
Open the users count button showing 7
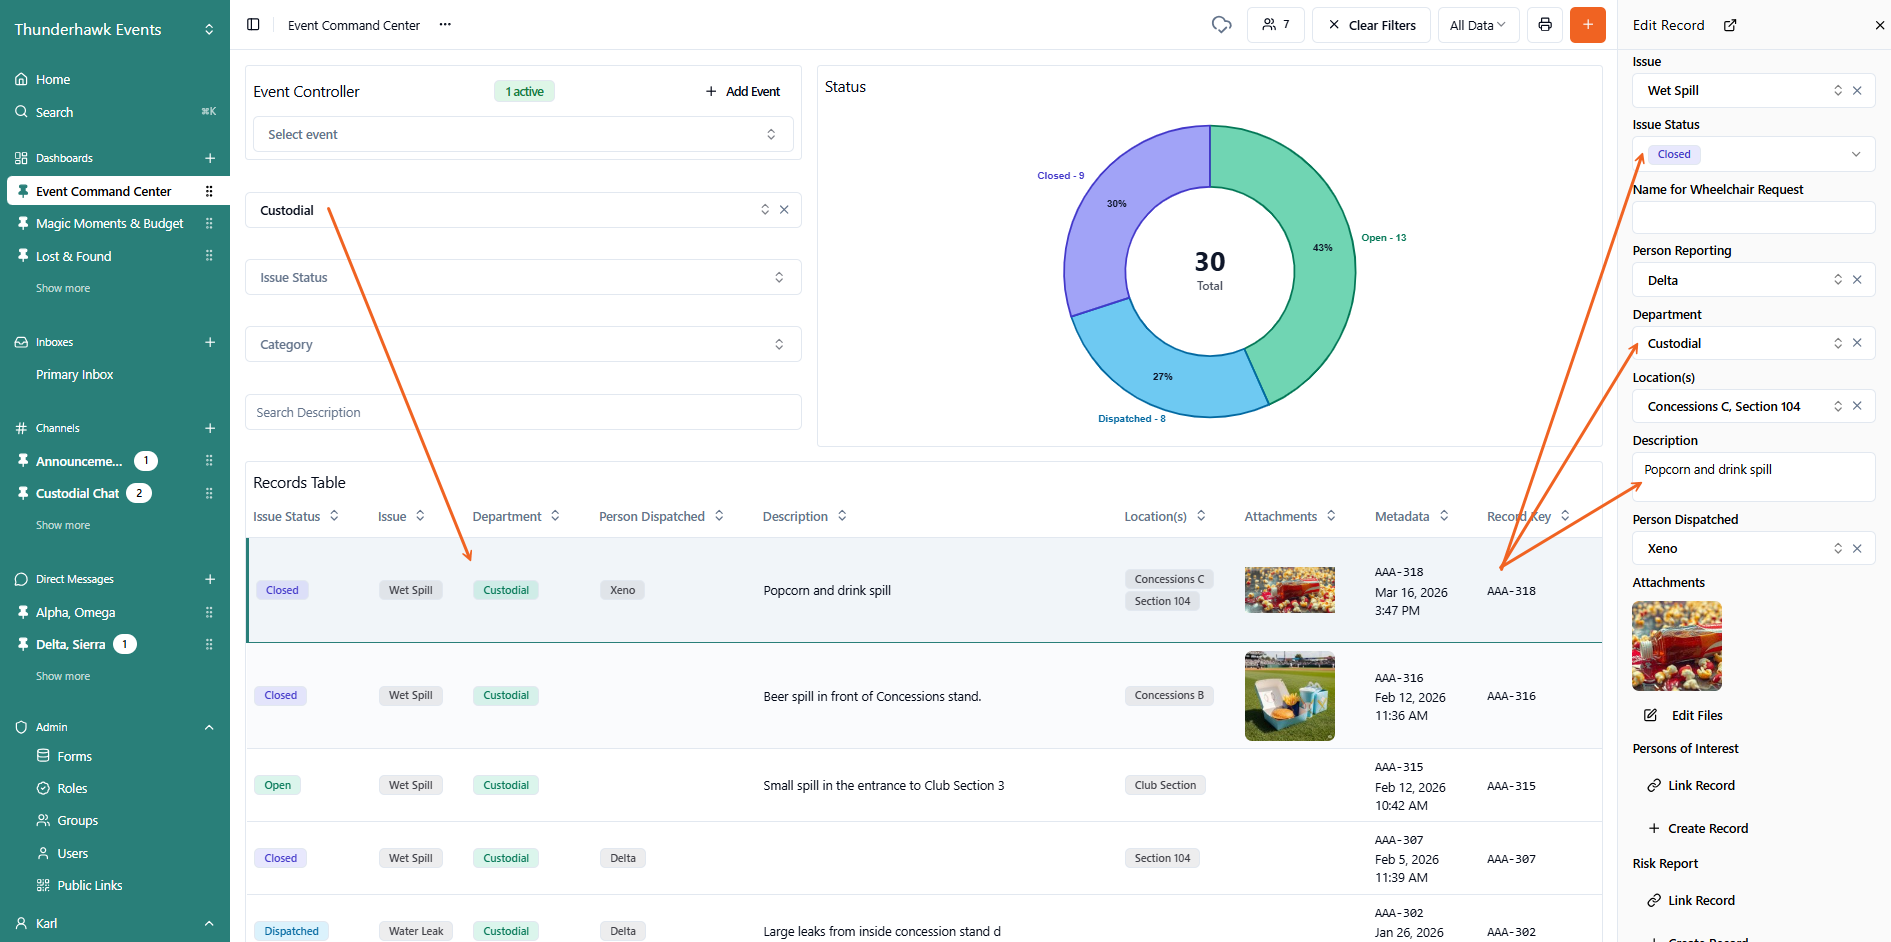coord(1275,25)
